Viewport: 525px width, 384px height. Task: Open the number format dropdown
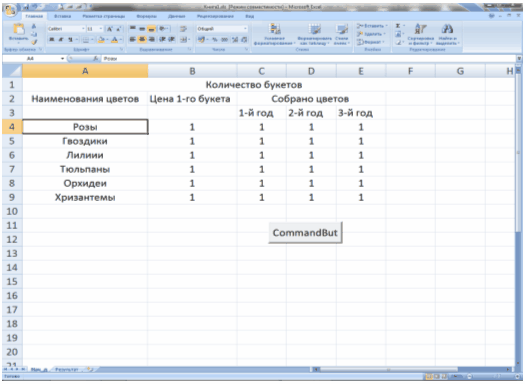[245, 29]
